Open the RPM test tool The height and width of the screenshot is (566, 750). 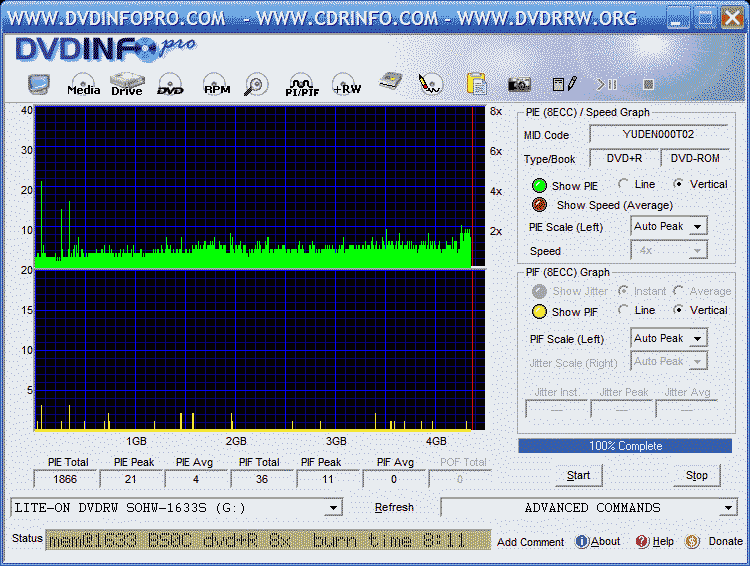click(216, 85)
